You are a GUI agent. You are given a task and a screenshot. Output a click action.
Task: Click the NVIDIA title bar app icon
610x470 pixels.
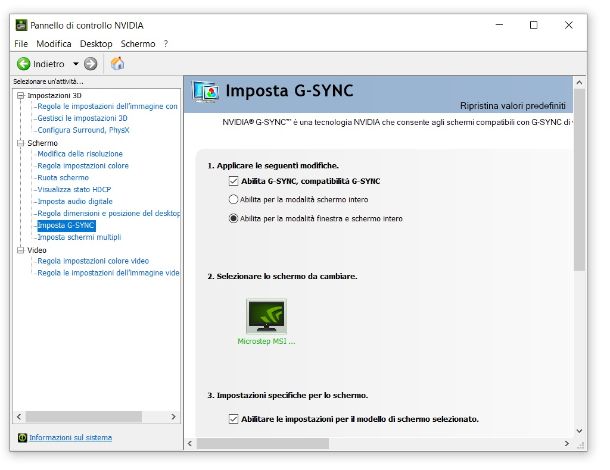21,25
